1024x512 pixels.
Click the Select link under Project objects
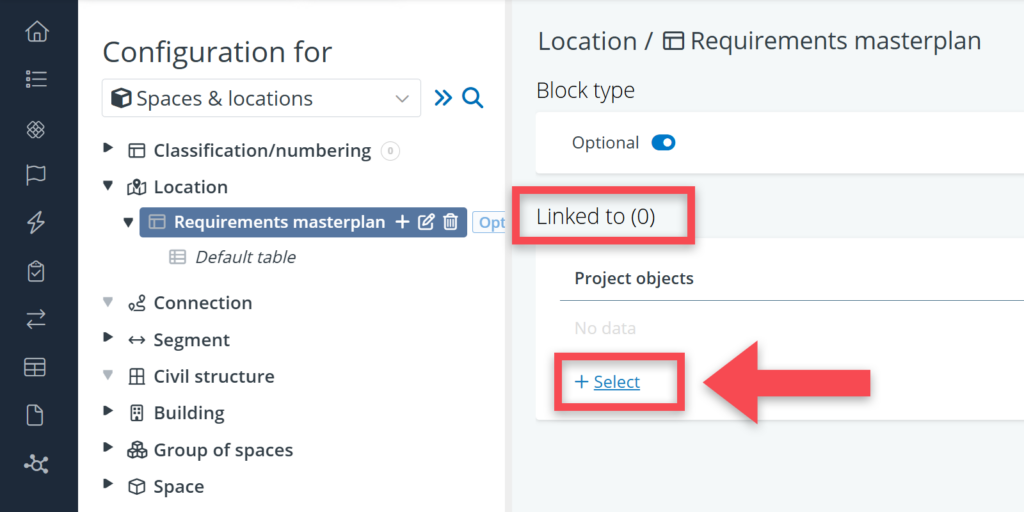[x=616, y=382]
